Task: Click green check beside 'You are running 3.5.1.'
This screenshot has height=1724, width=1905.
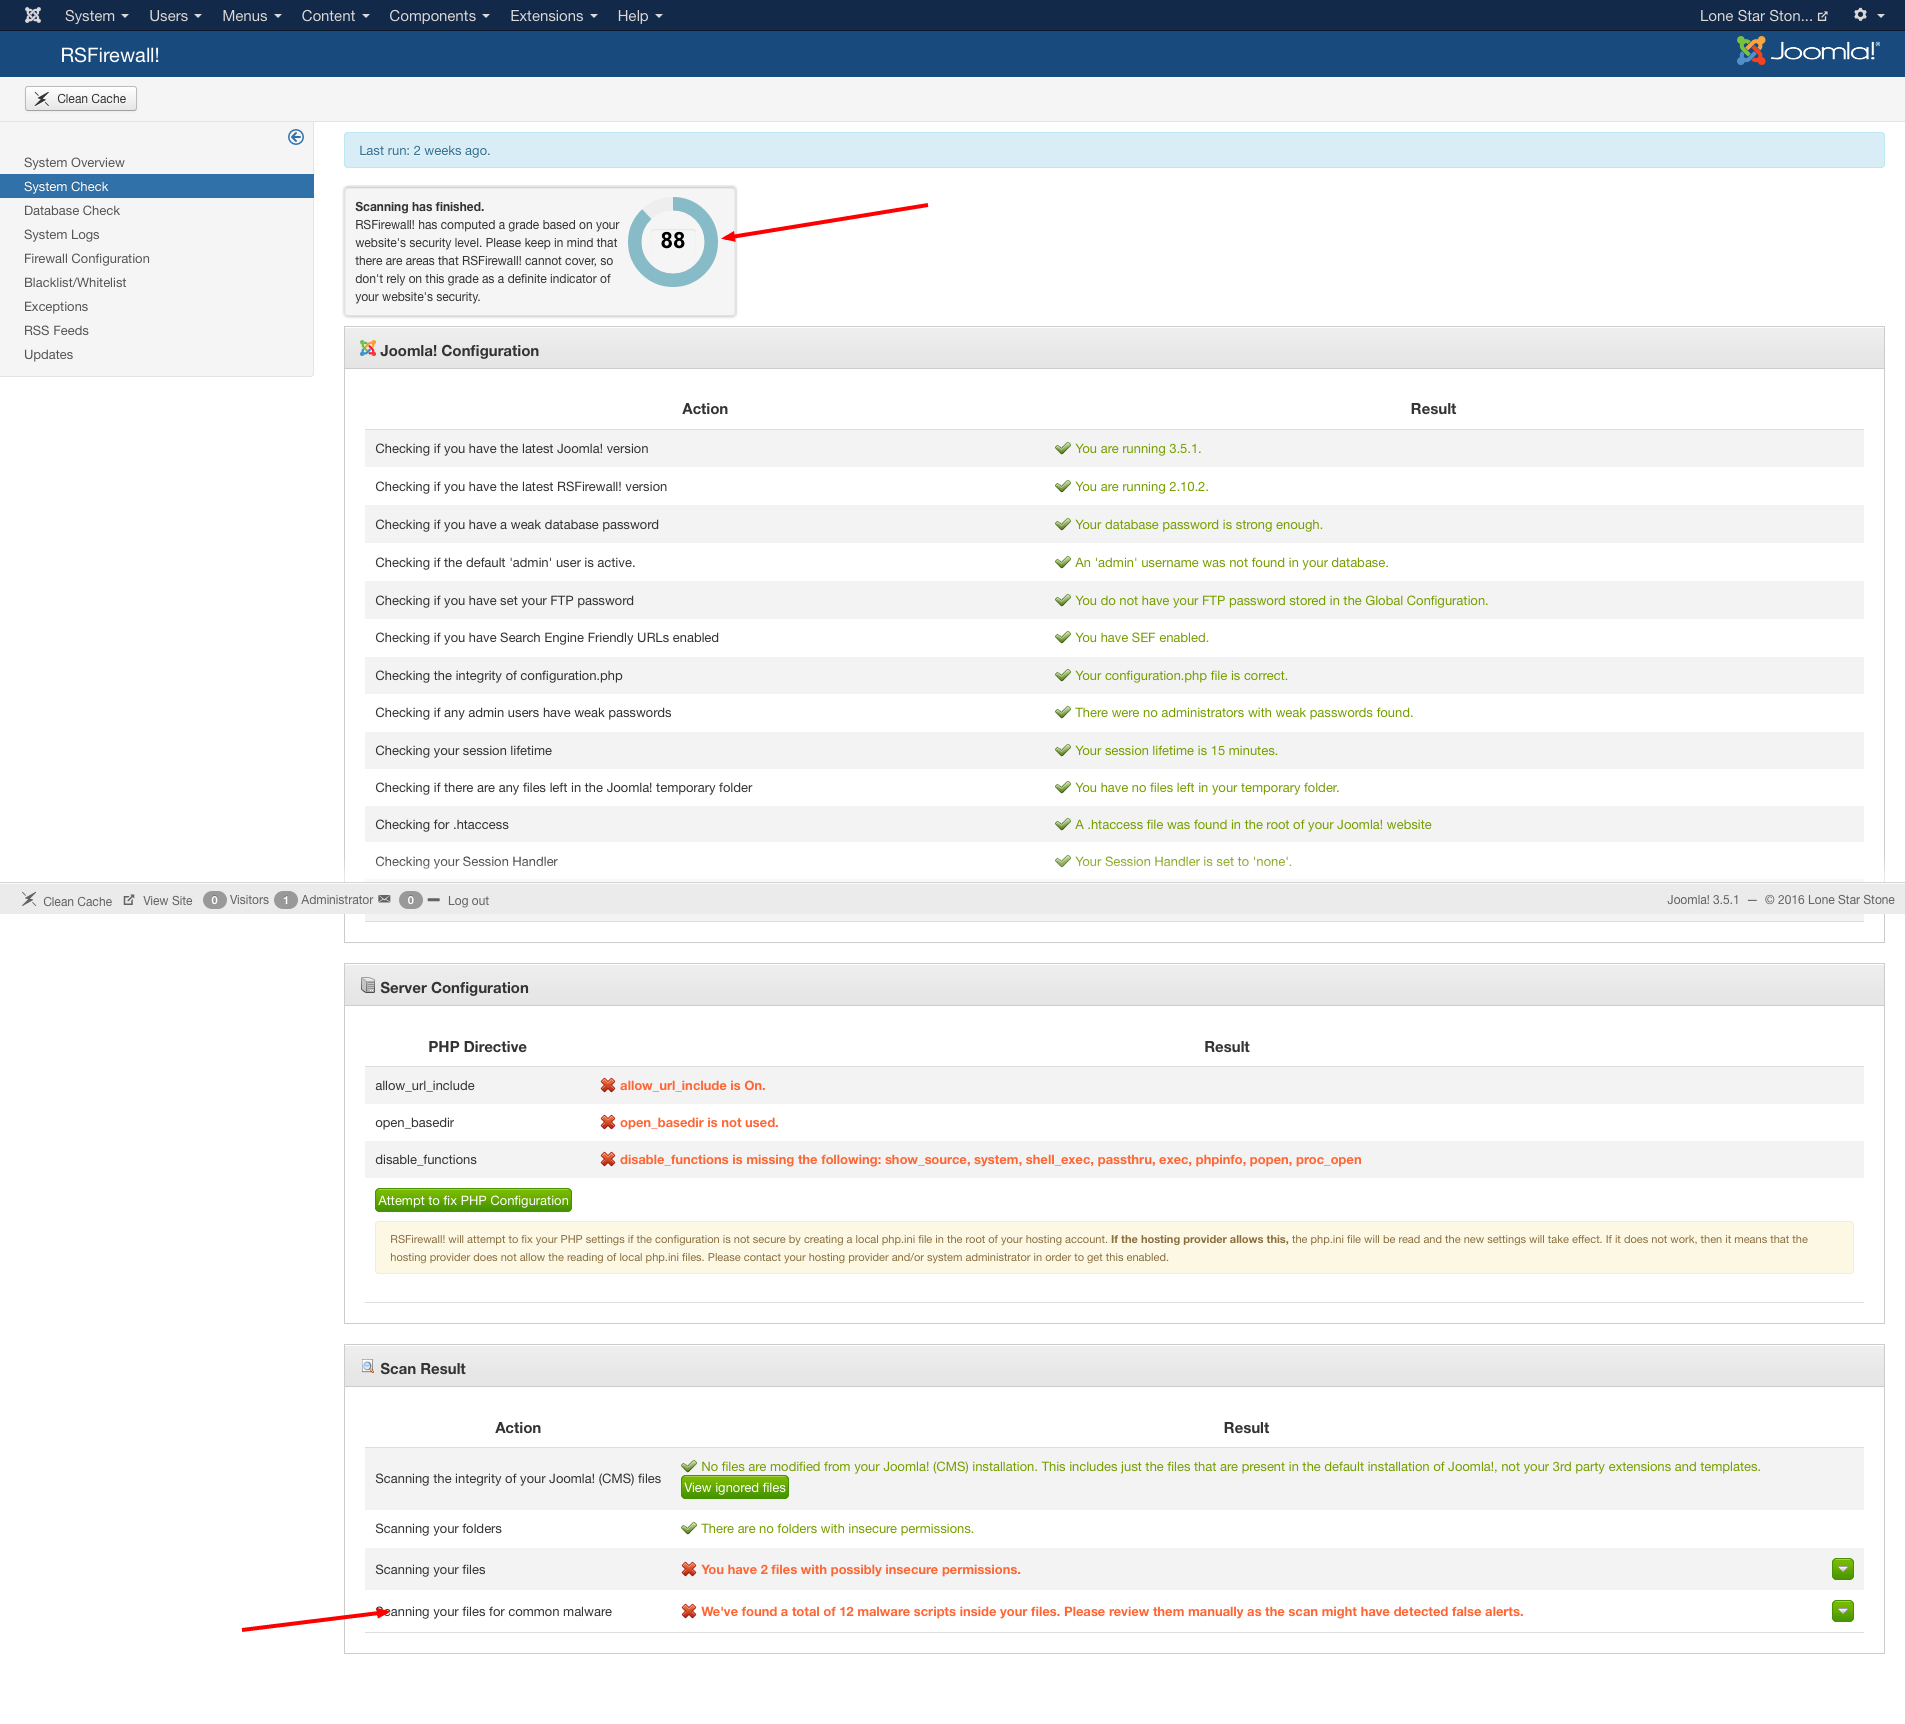Action: [1063, 448]
